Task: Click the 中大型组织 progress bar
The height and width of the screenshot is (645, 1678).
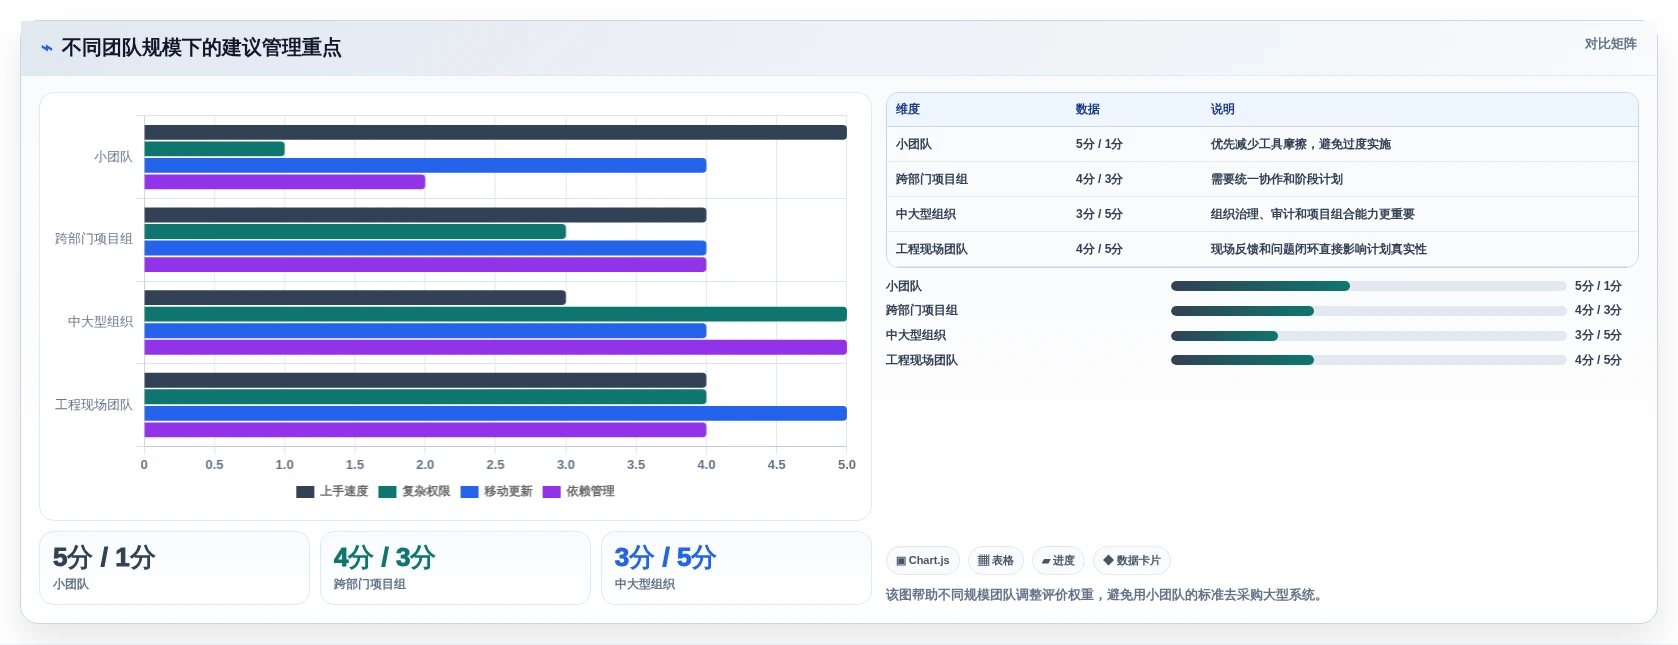Action: pyautogui.click(x=1369, y=336)
